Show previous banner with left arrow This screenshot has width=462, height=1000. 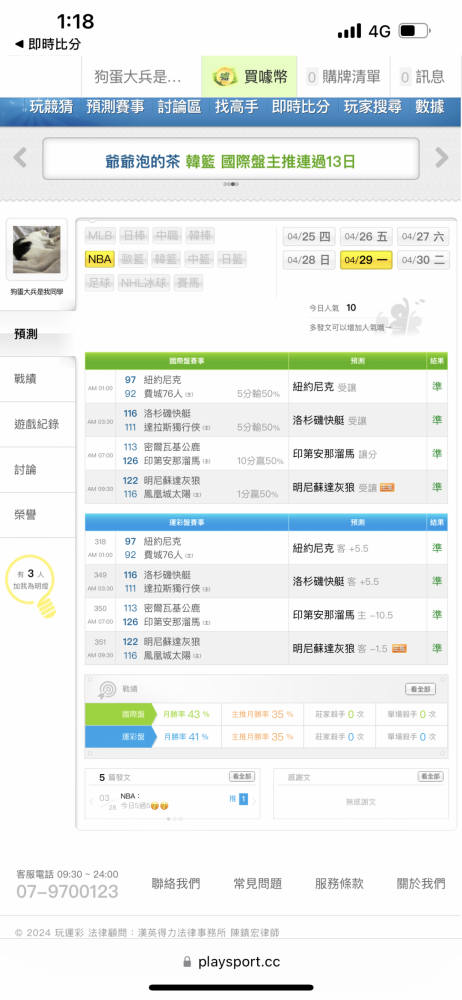click(x=20, y=158)
